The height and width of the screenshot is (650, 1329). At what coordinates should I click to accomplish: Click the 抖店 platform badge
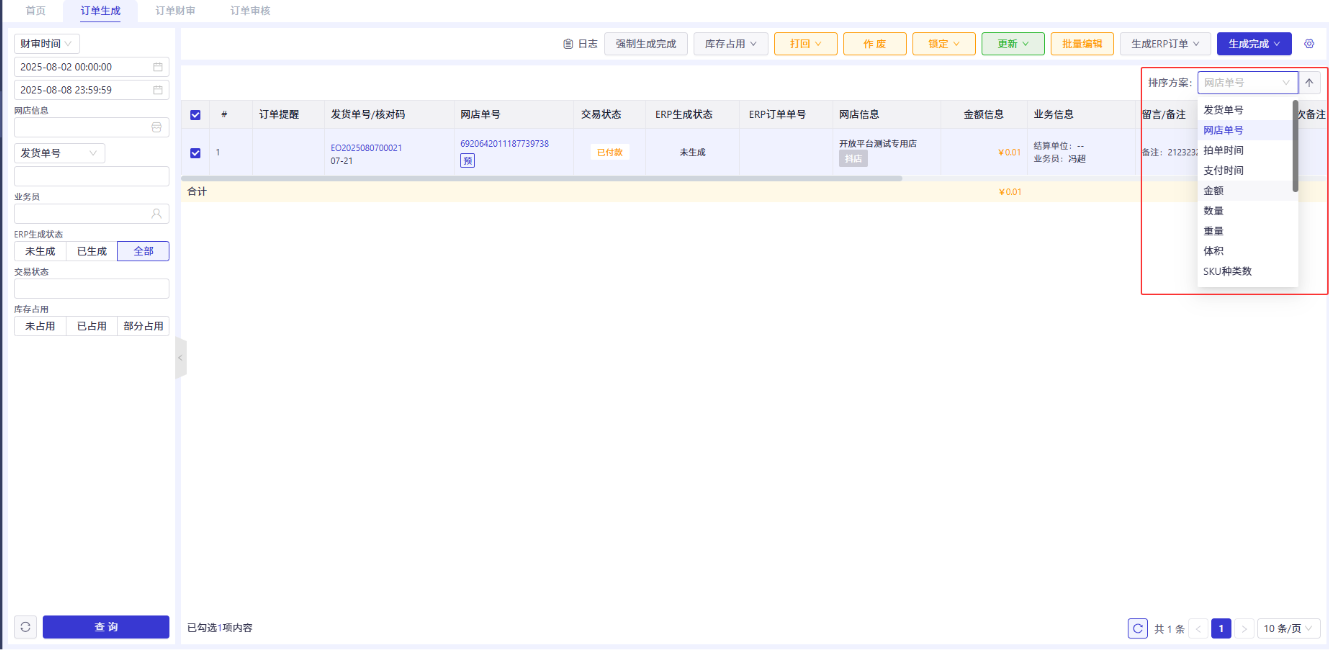(x=853, y=159)
